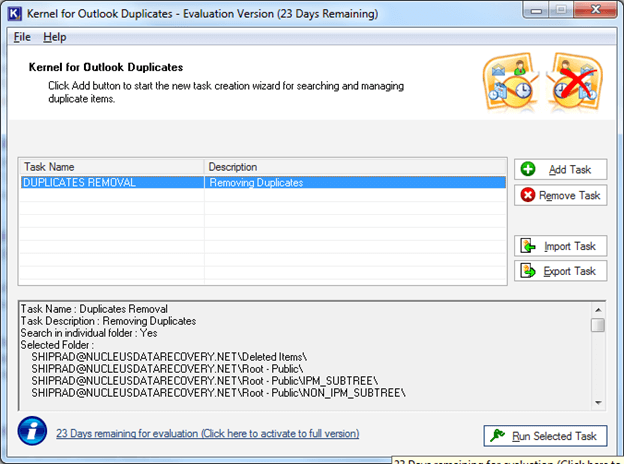Click the Description column header
This screenshot has width=624, height=464.
point(355,167)
